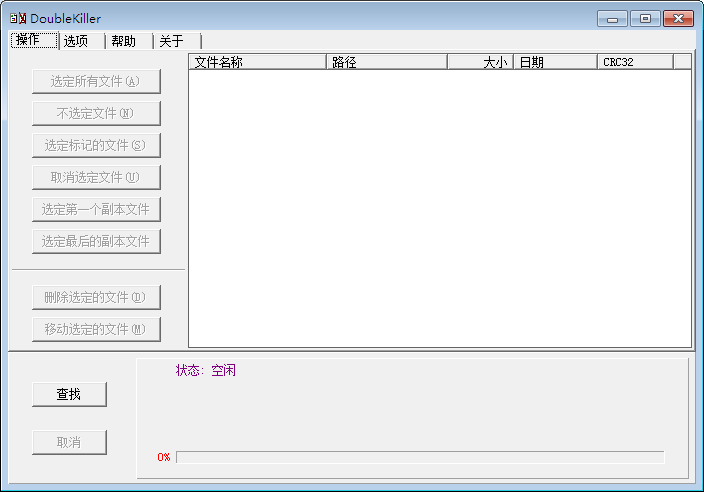
Task: Open the 帮助 tab
Action: 130,41
